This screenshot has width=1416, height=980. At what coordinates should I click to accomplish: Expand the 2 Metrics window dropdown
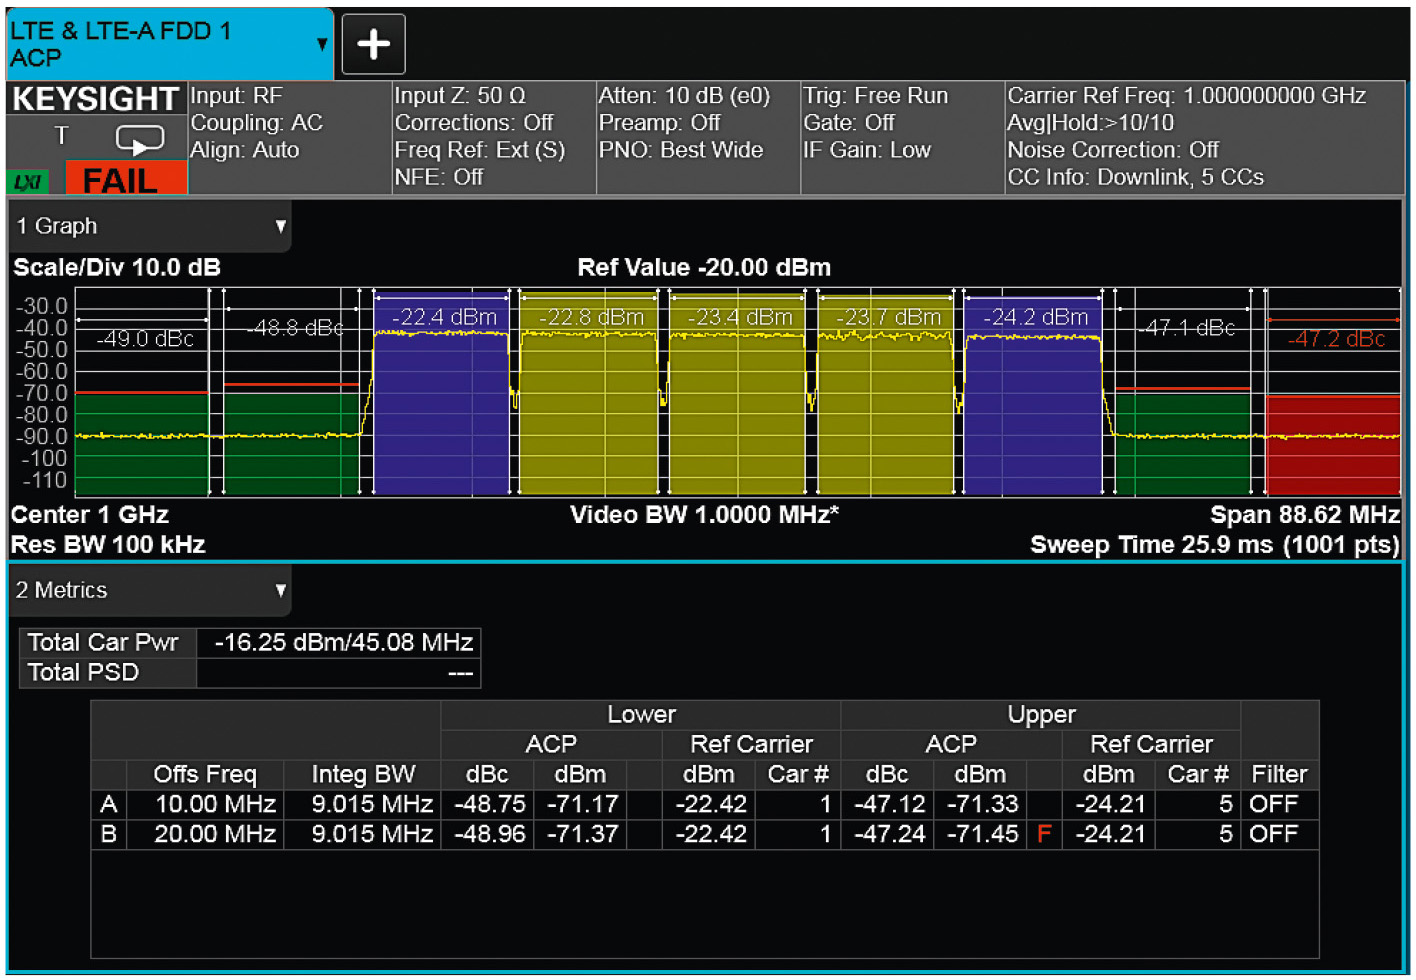tap(280, 590)
